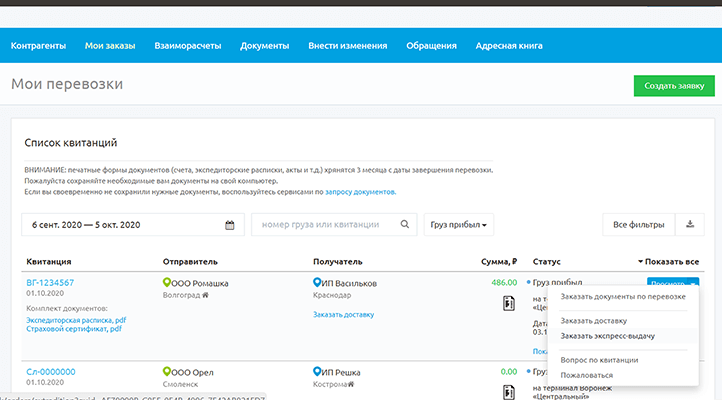Screen dimensions: 722x400
Task: Expand the Показать все toggle
Action: (x=668, y=262)
